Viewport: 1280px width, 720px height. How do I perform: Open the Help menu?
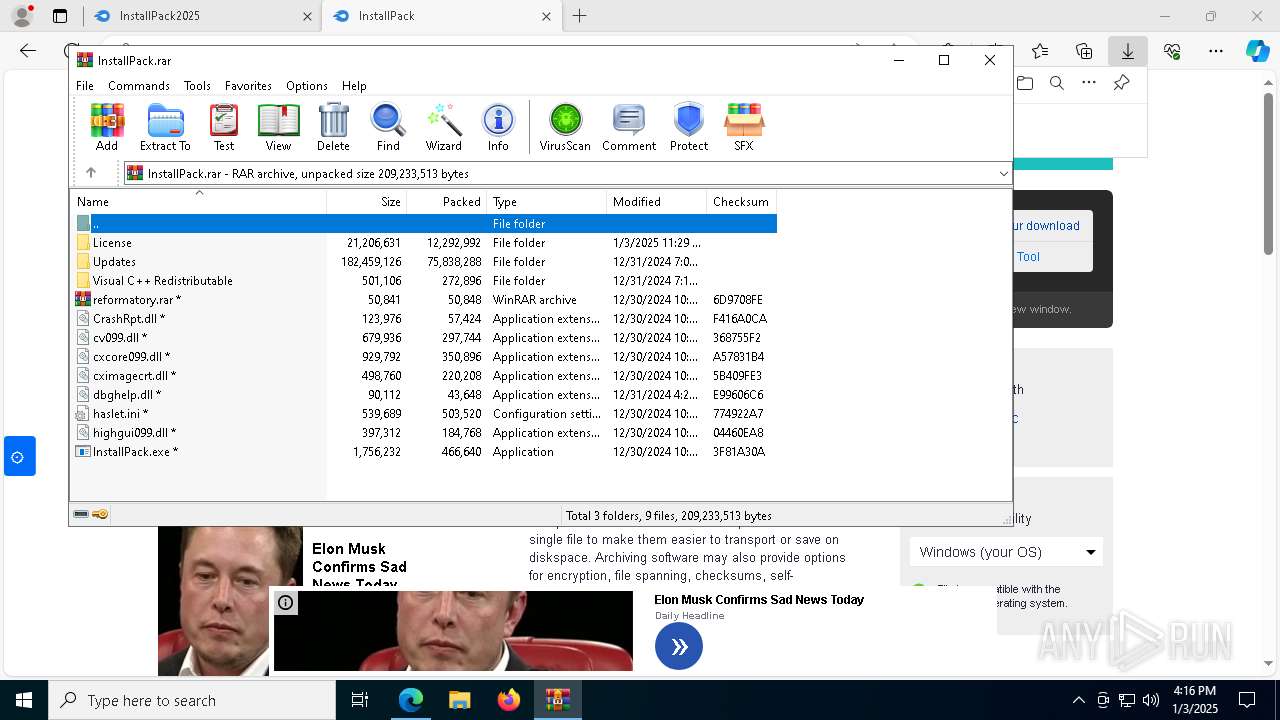point(354,86)
